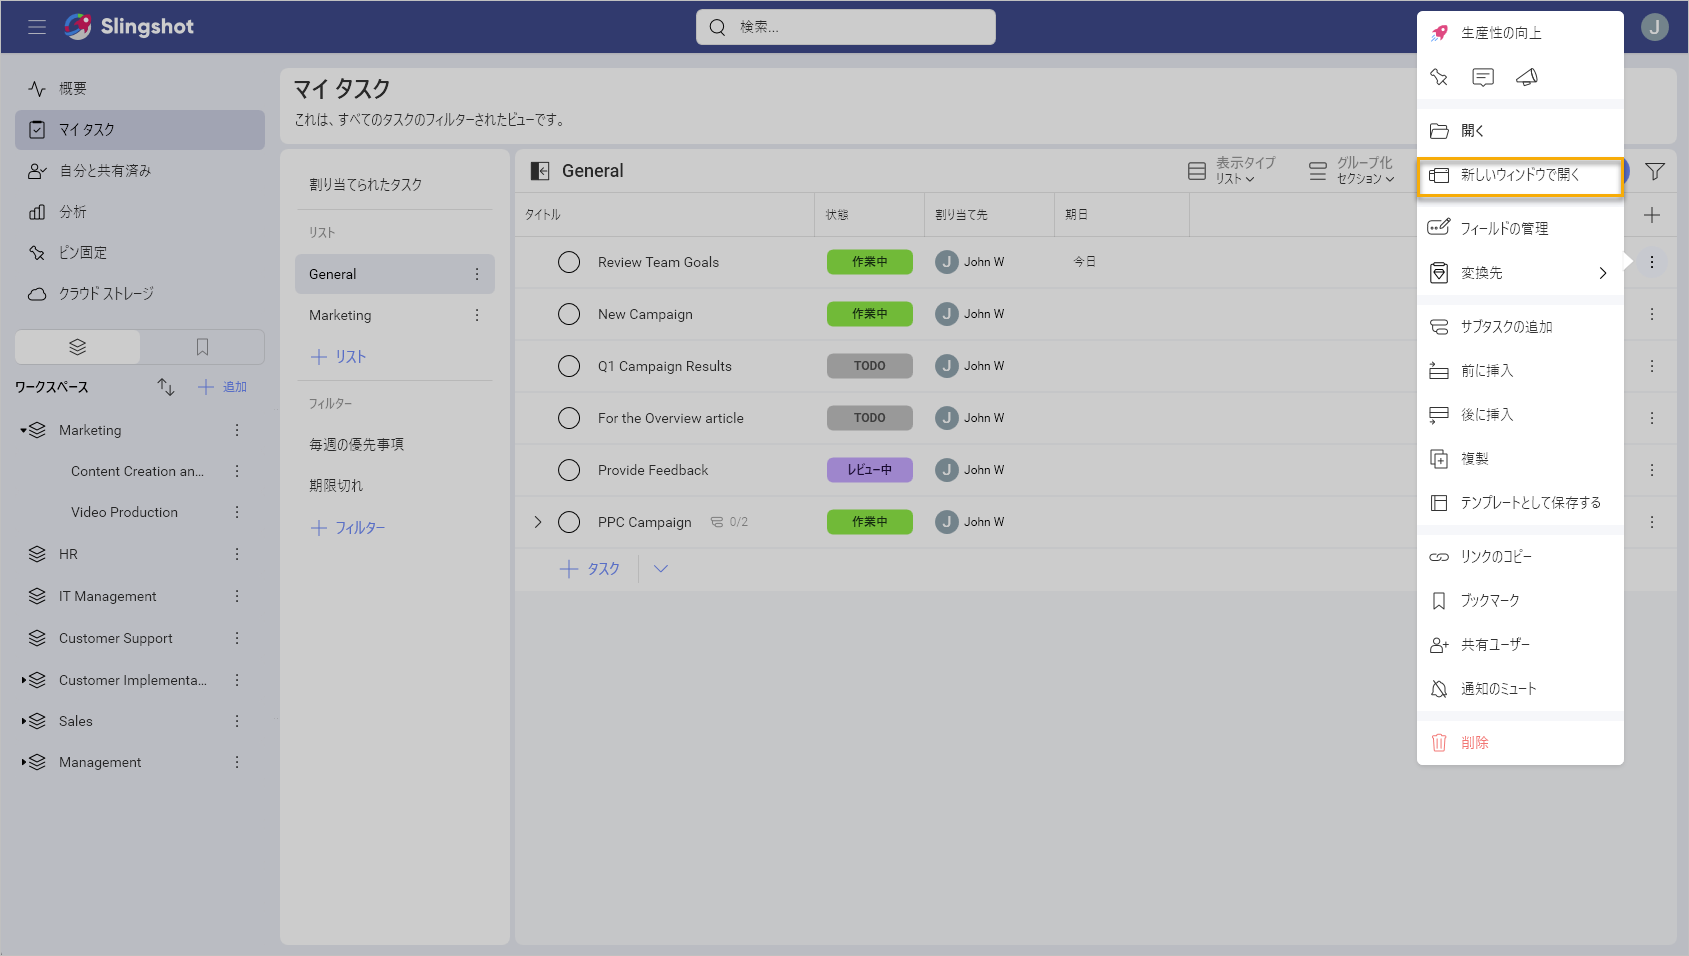
Task: Click the chat discussion icon in menu
Action: tap(1483, 77)
